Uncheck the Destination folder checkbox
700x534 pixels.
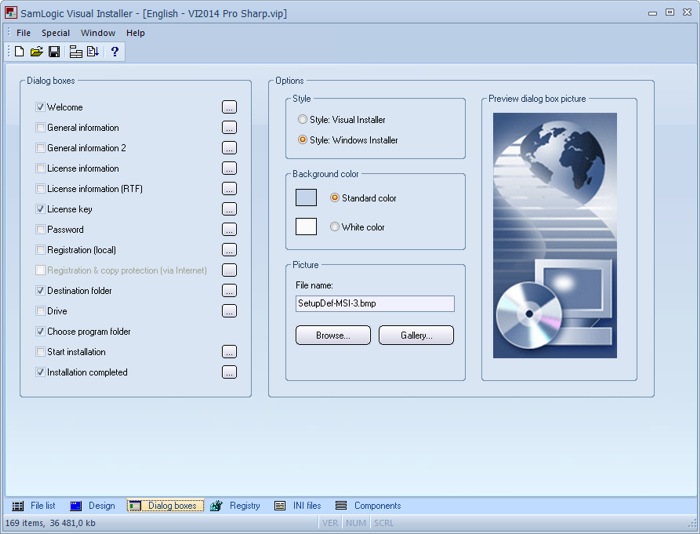[x=40, y=291]
